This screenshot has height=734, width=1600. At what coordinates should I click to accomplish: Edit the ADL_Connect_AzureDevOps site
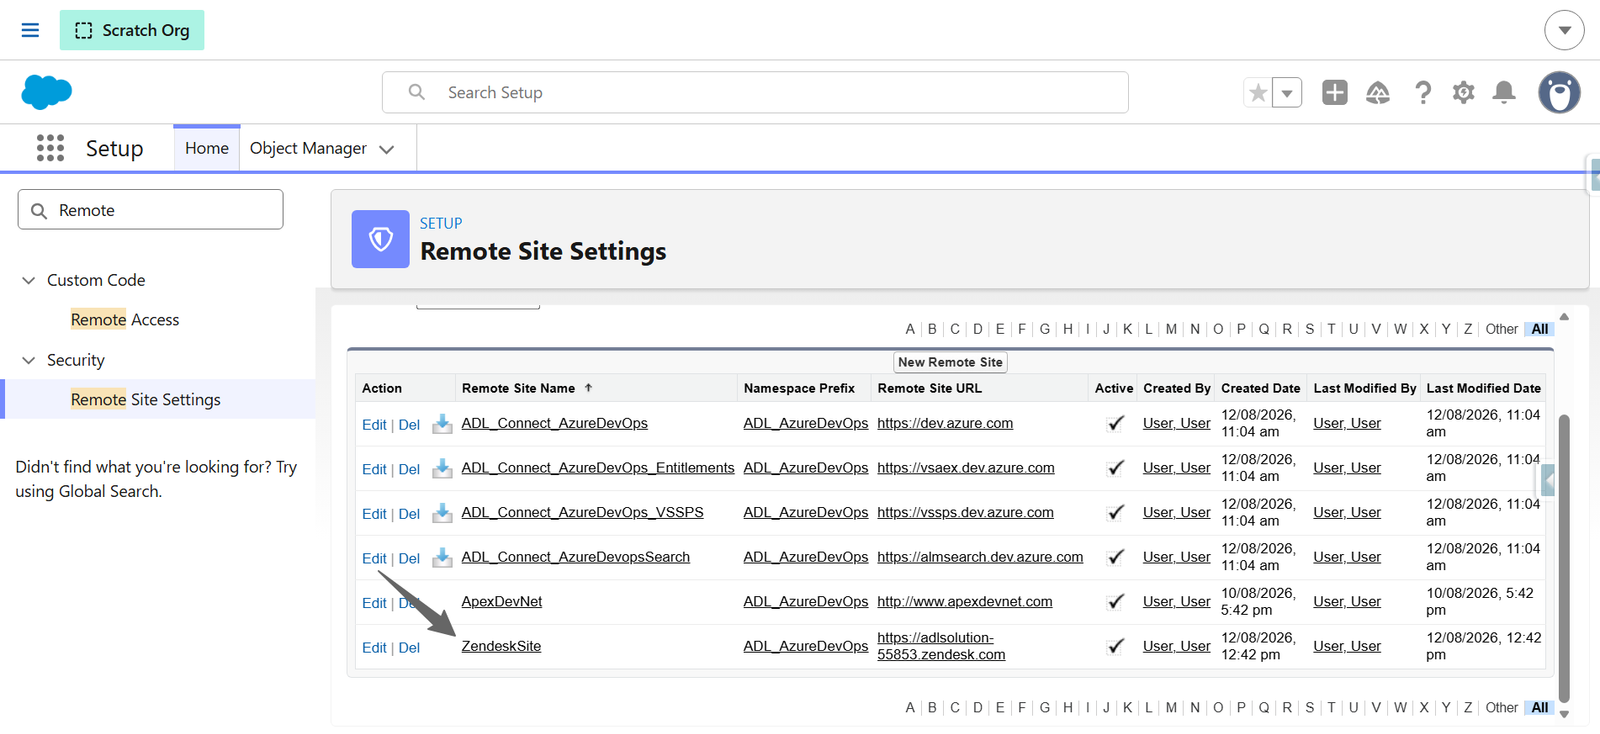[374, 425]
